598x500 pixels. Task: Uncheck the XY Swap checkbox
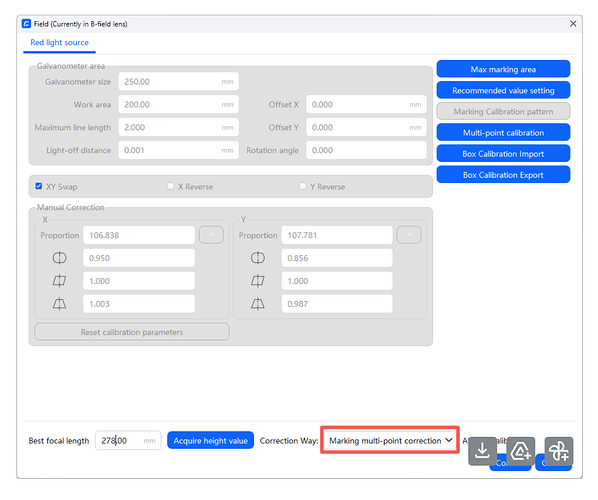click(x=39, y=186)
